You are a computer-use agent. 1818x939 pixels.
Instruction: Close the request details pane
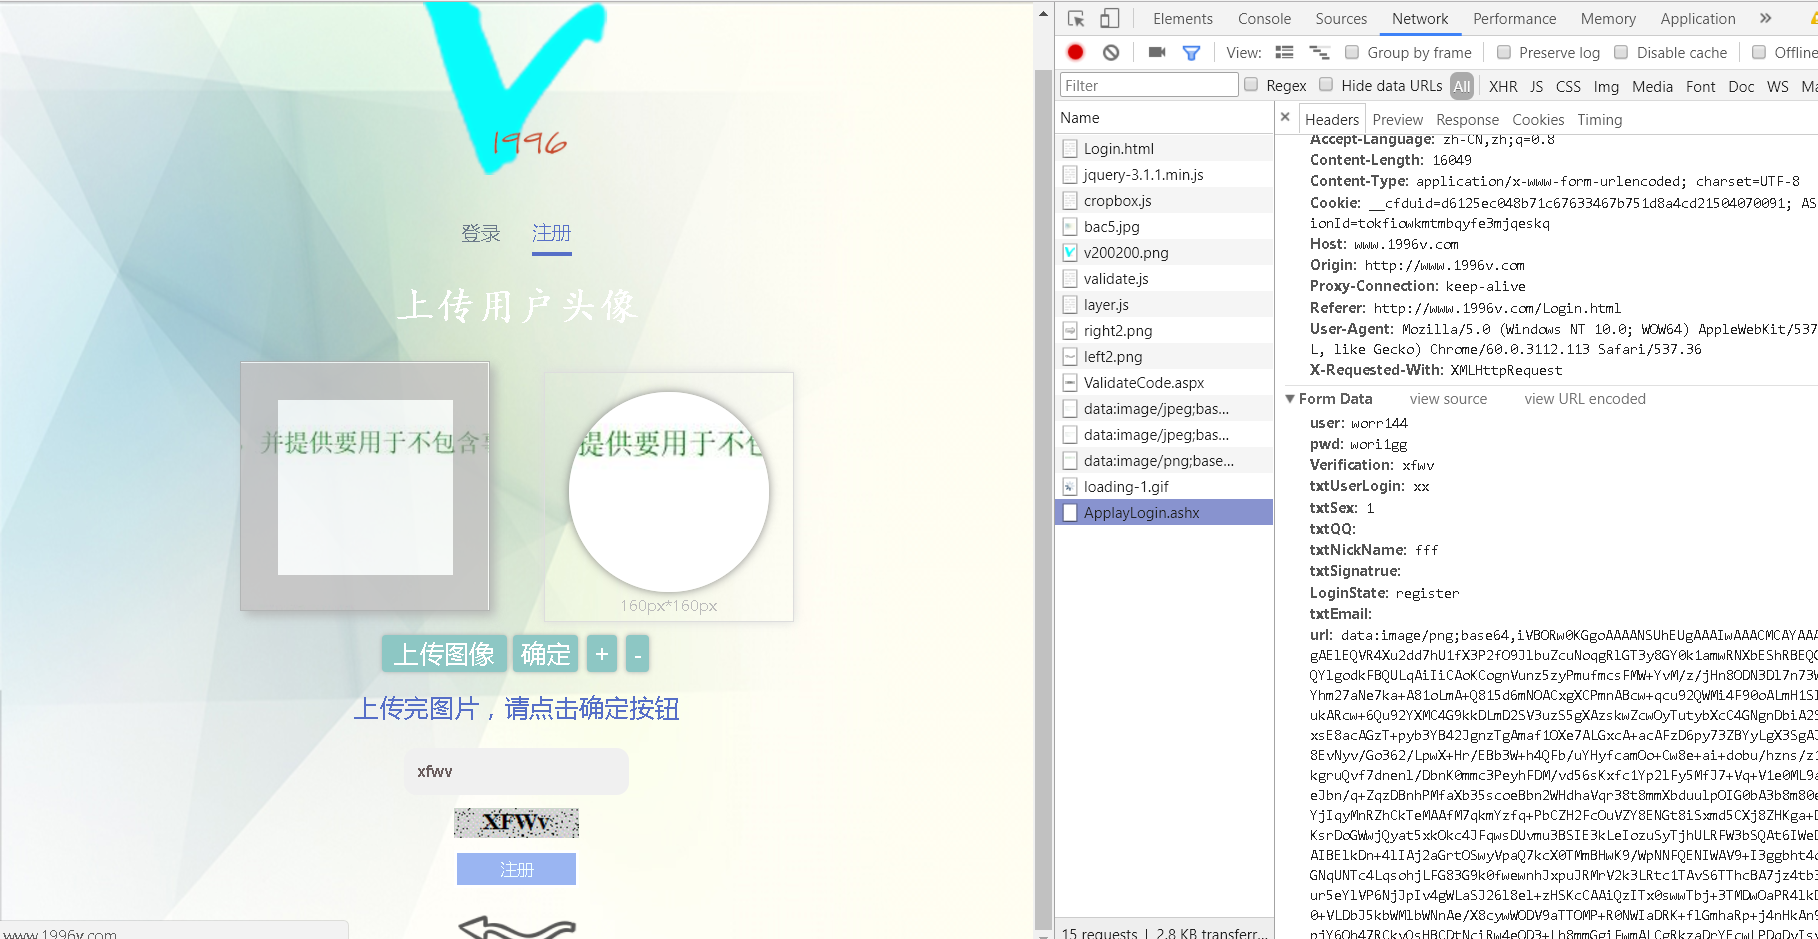1285,118
